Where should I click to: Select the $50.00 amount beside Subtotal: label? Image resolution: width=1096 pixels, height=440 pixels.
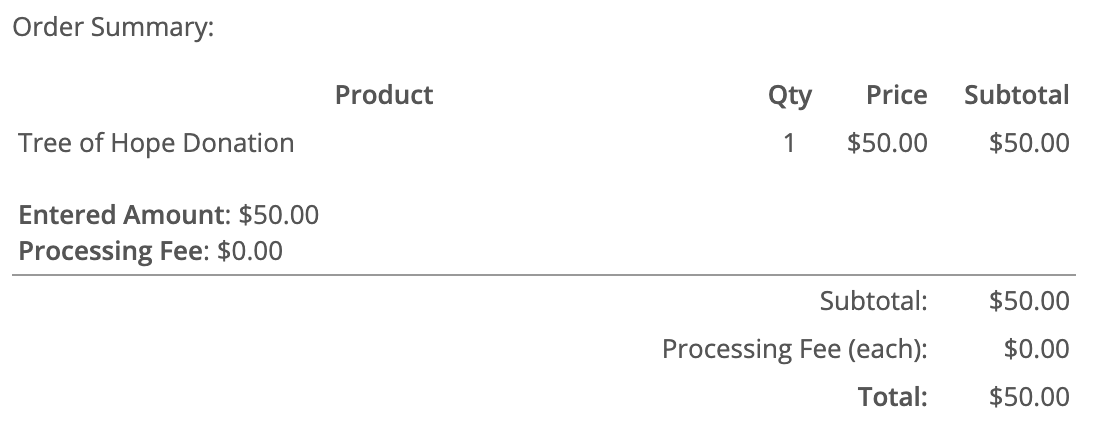[1029, 301]
